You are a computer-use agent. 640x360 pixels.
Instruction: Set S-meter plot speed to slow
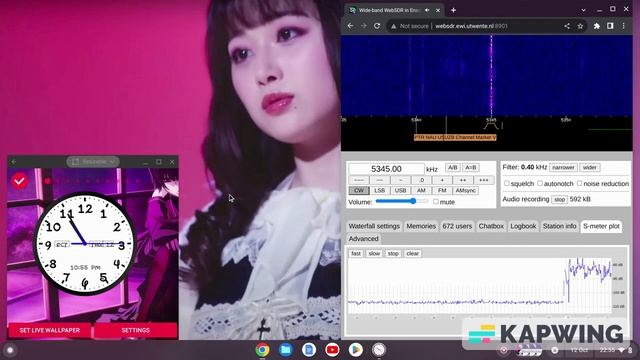(x=374, y=253)
